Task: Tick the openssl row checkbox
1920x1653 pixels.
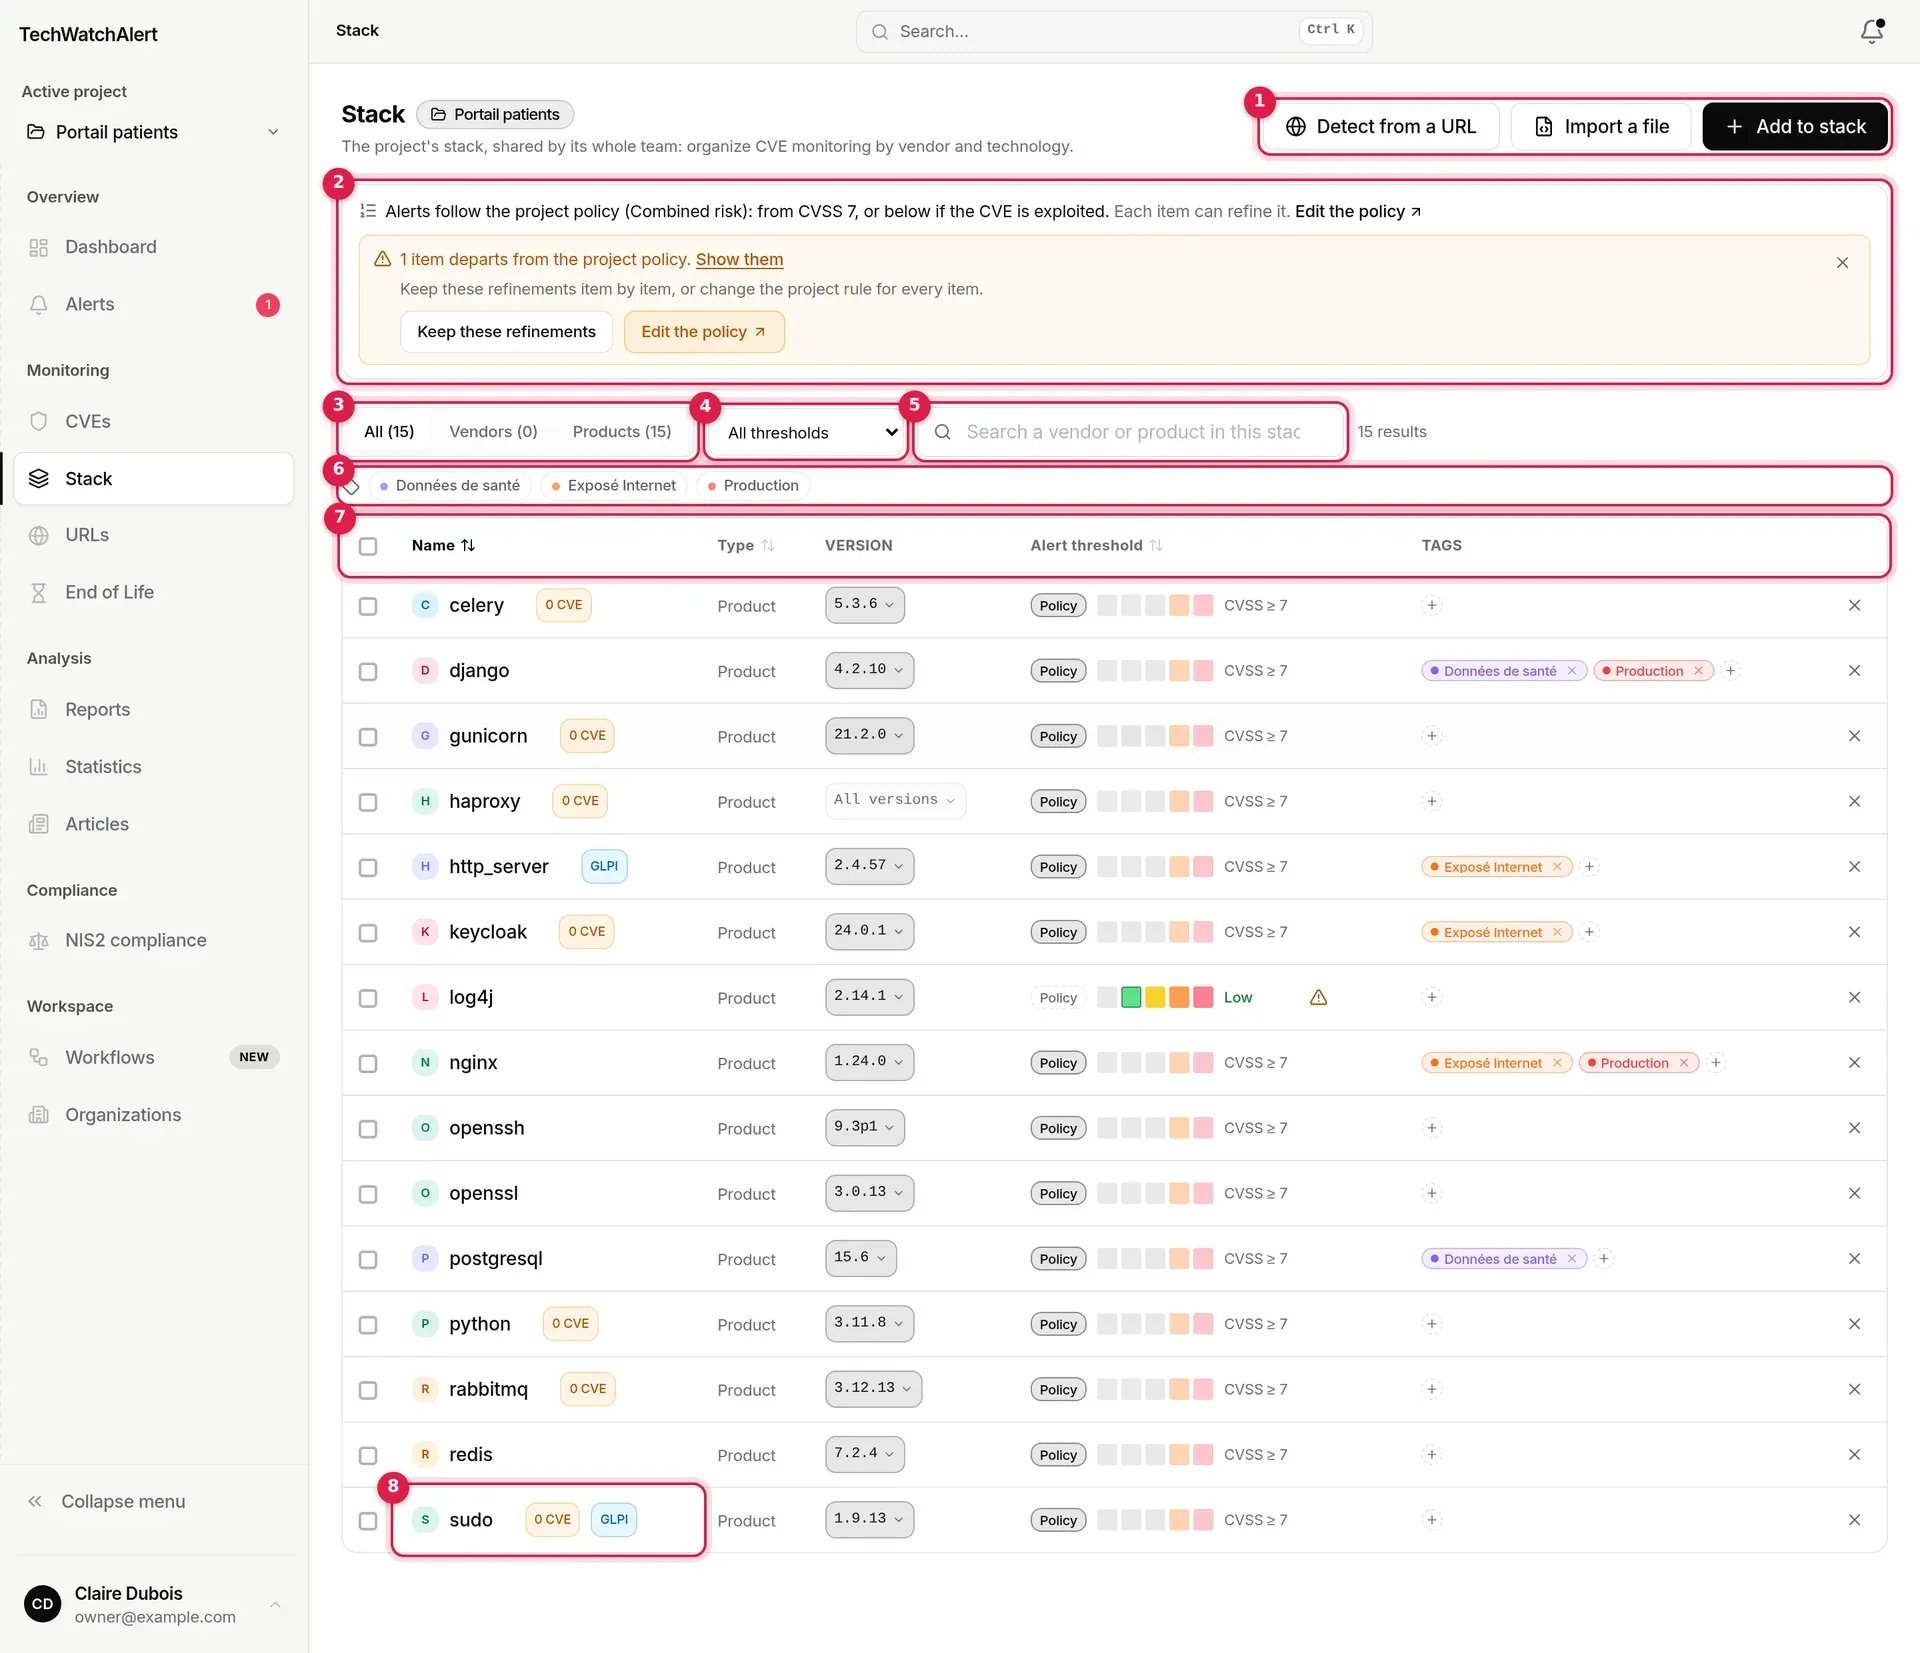Action: [x=368, y=1194]
